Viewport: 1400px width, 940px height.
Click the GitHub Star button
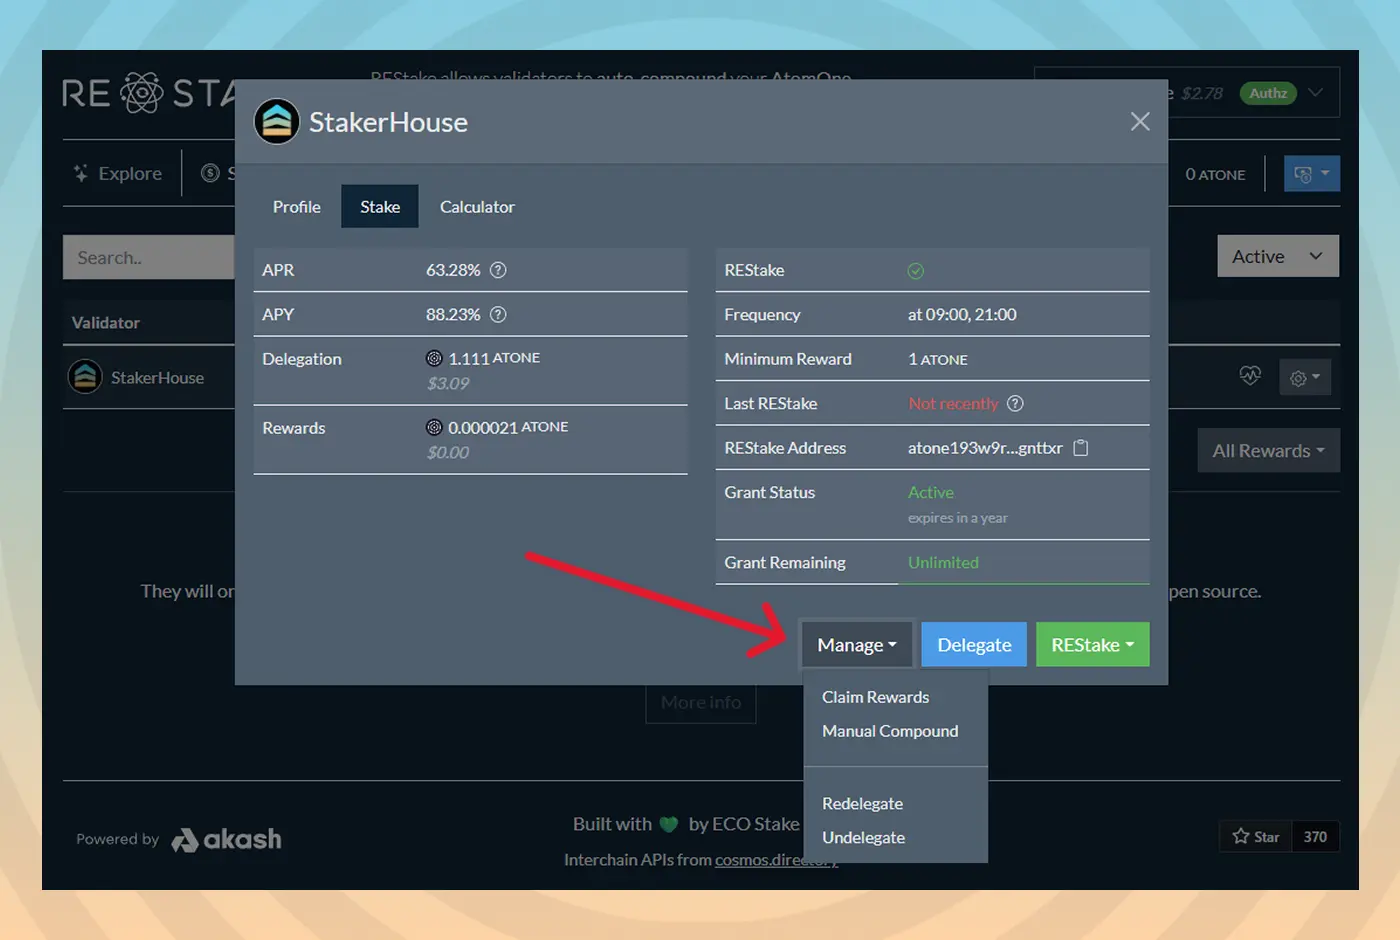(x=1256, y=836)
